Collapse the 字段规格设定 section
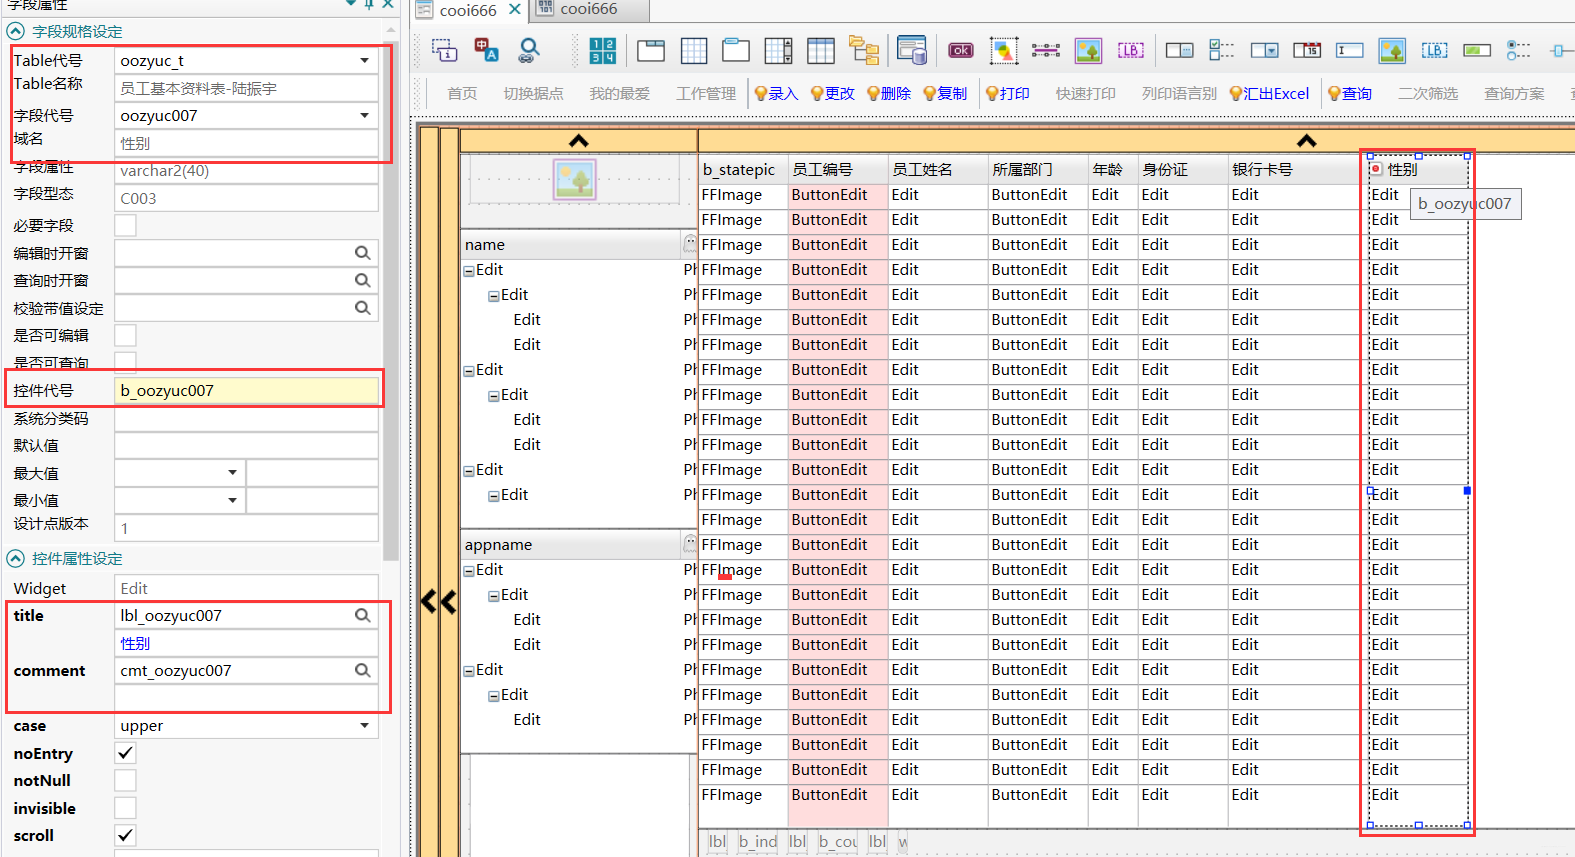1575x857 pixels. click(16, 31)
